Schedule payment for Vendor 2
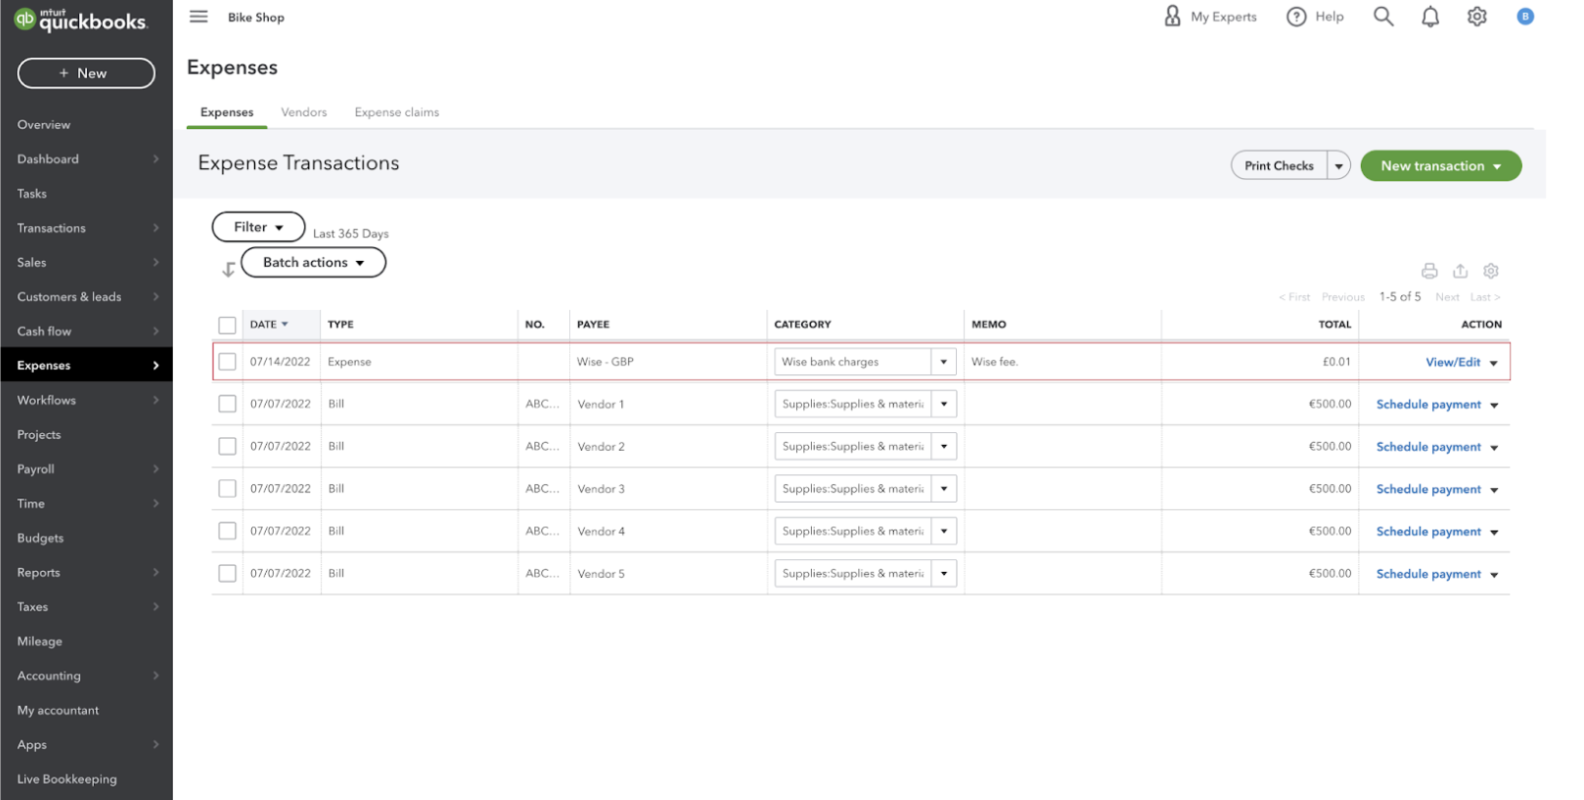Screen dimensions: 1584x800 [x=1428, y=447]
